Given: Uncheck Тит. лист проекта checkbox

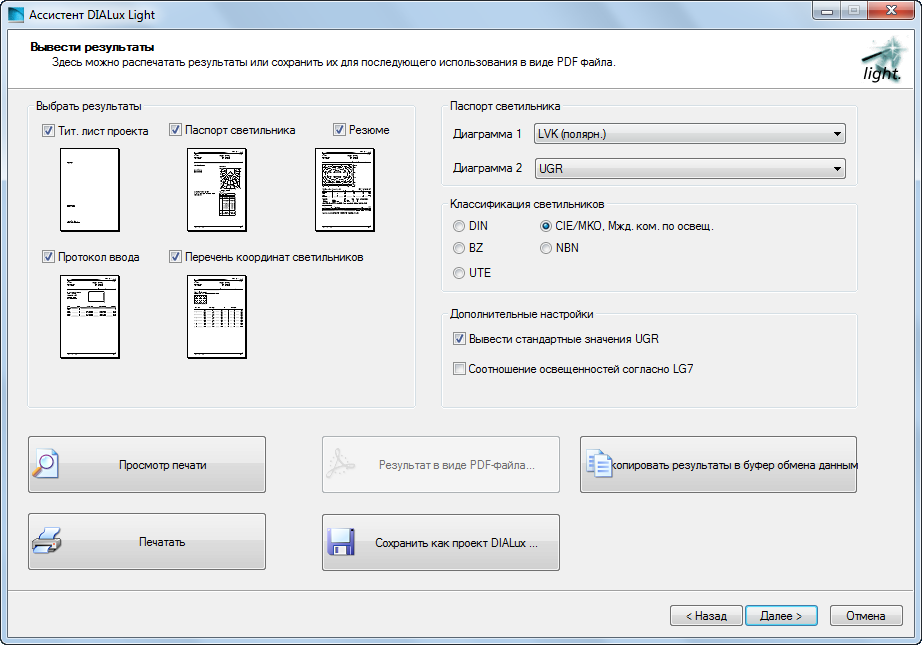Looking at the screenshot, I should pos(49,130).
